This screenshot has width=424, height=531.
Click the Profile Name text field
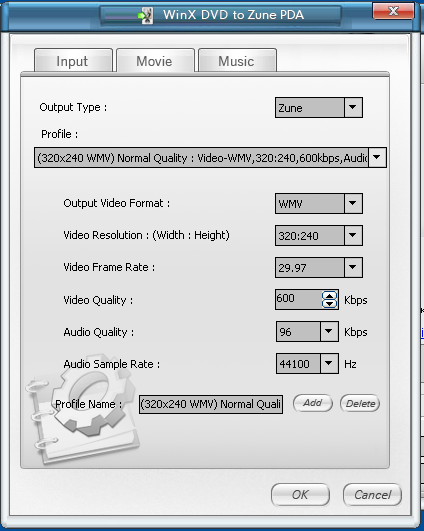[x=211, y=404]
